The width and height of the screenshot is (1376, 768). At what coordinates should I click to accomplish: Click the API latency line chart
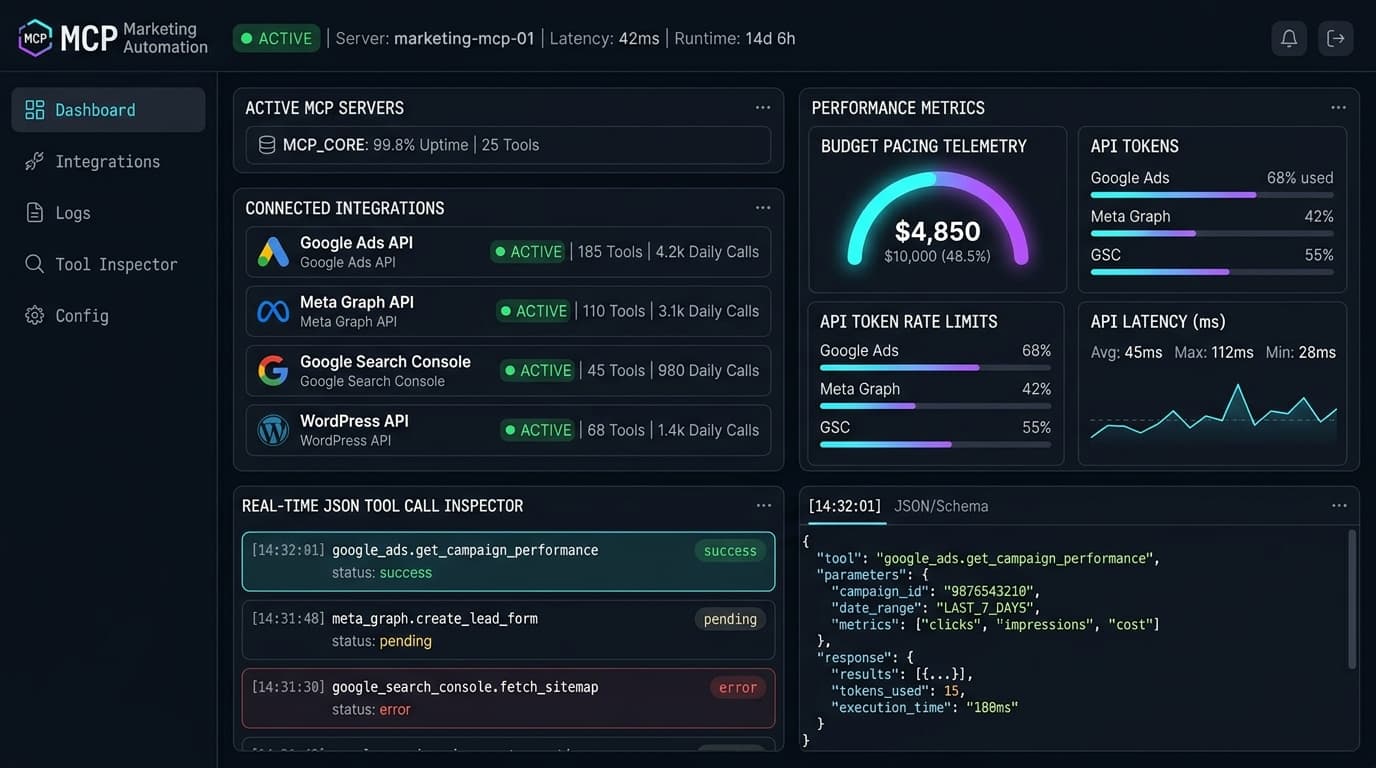click(1213, 412)
